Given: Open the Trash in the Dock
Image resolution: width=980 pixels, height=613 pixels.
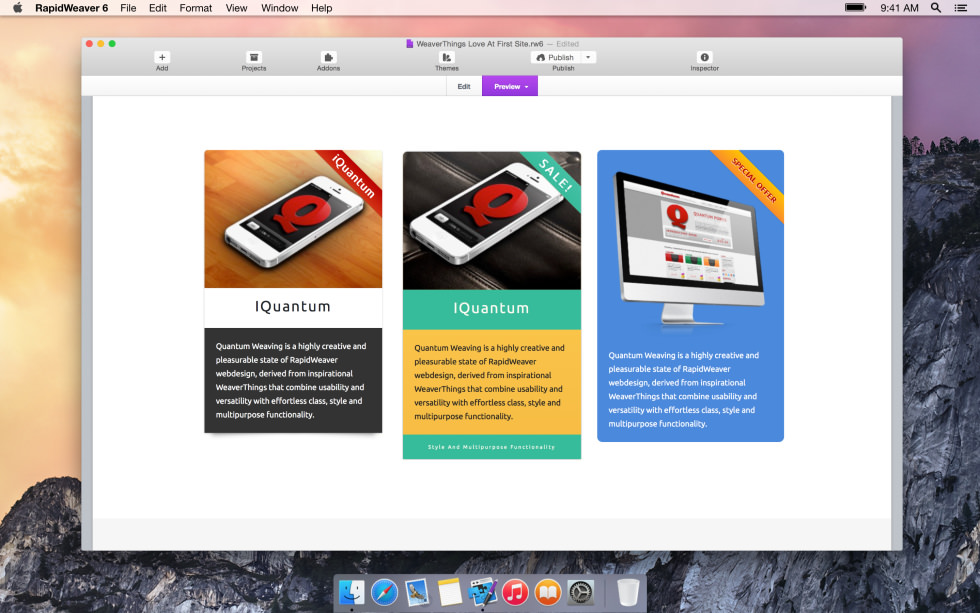Looking at the screenshot, I should 628,592.
